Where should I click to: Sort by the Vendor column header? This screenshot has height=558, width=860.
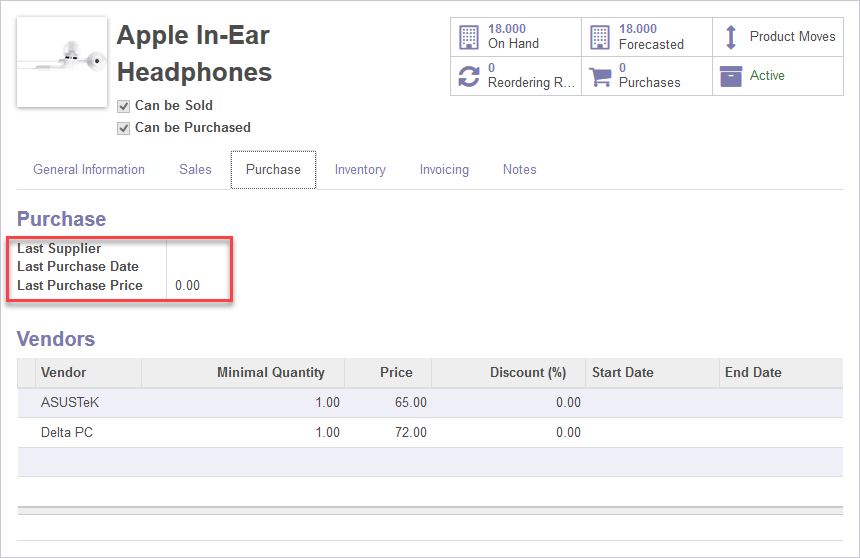88,373
